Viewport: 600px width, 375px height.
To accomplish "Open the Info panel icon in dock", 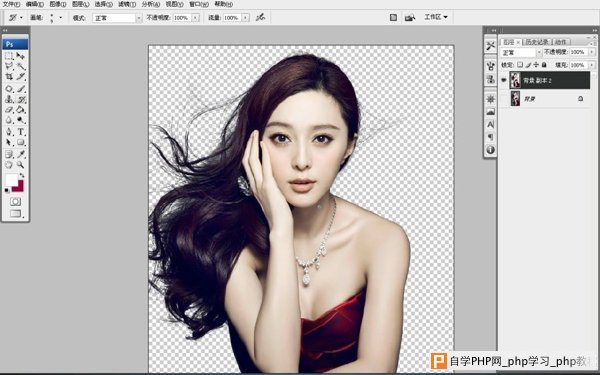I will pos(491,150).
